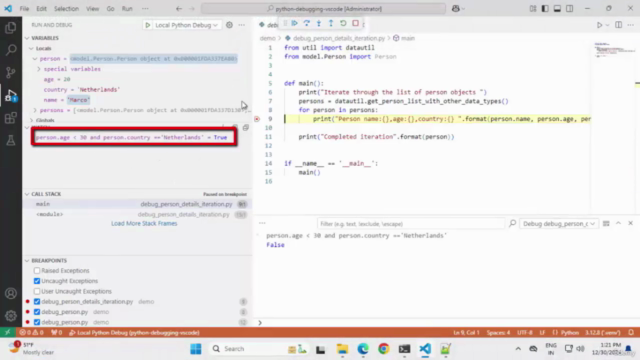Open the Go menu
The width and height of the screenshot is (640, 360).
point(110,9)
